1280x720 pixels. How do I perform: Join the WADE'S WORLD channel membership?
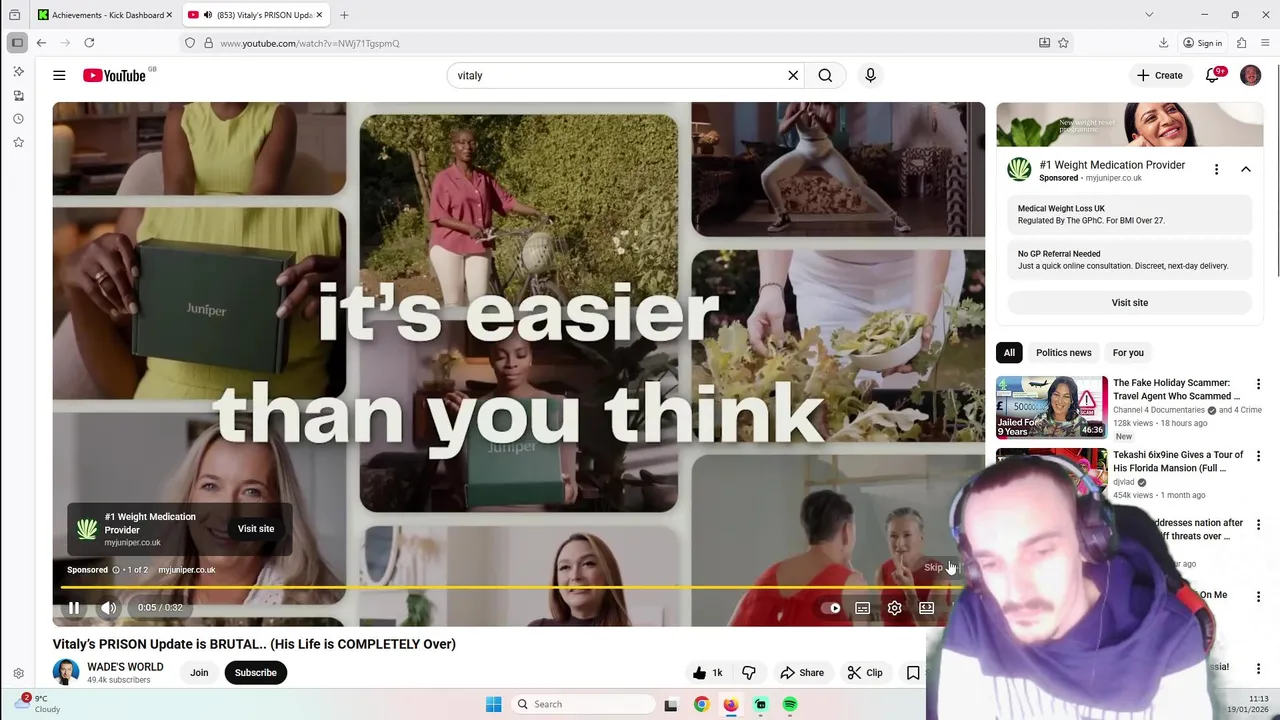coord(199,673)
